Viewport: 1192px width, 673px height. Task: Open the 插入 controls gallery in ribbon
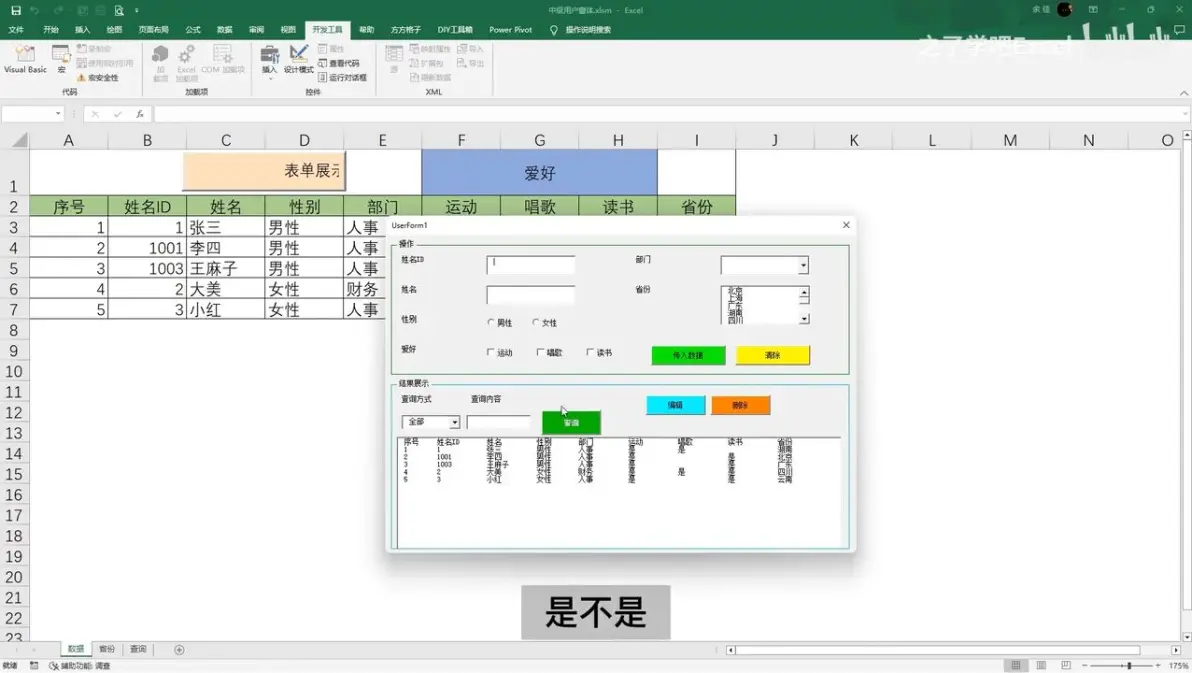[x=269, y=58]
